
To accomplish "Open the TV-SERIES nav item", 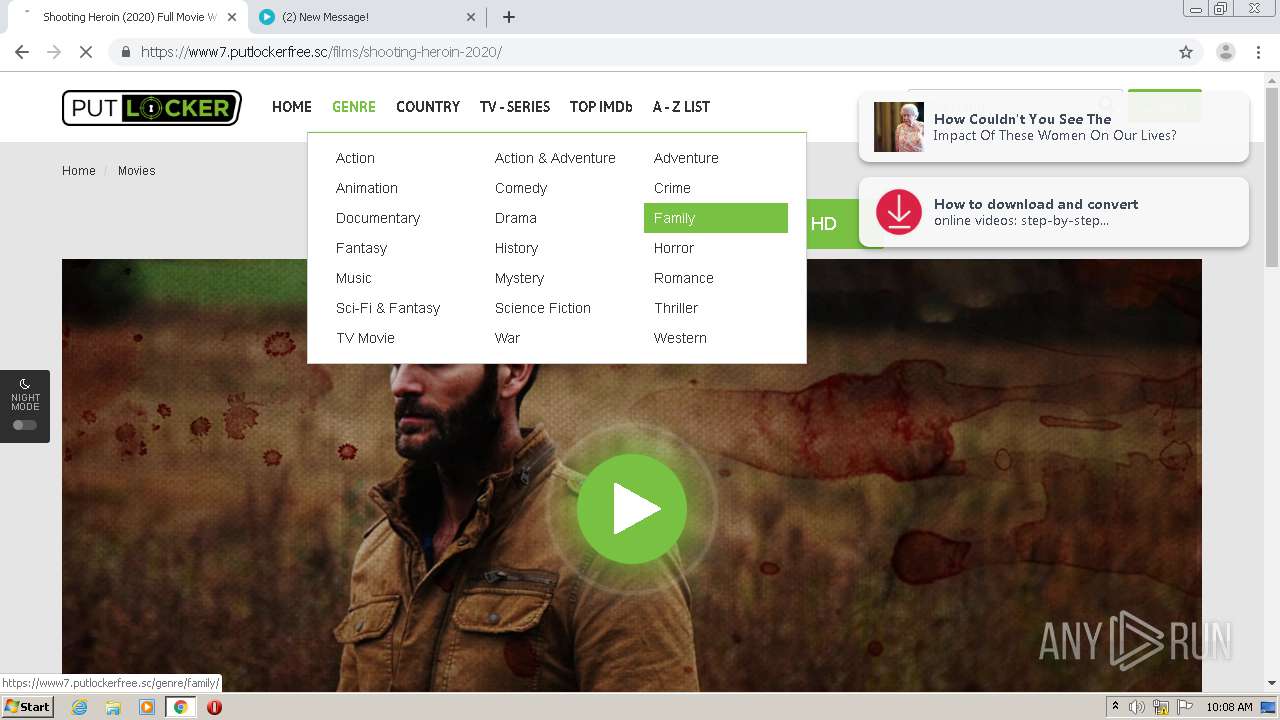I will (x=515, y=107).
